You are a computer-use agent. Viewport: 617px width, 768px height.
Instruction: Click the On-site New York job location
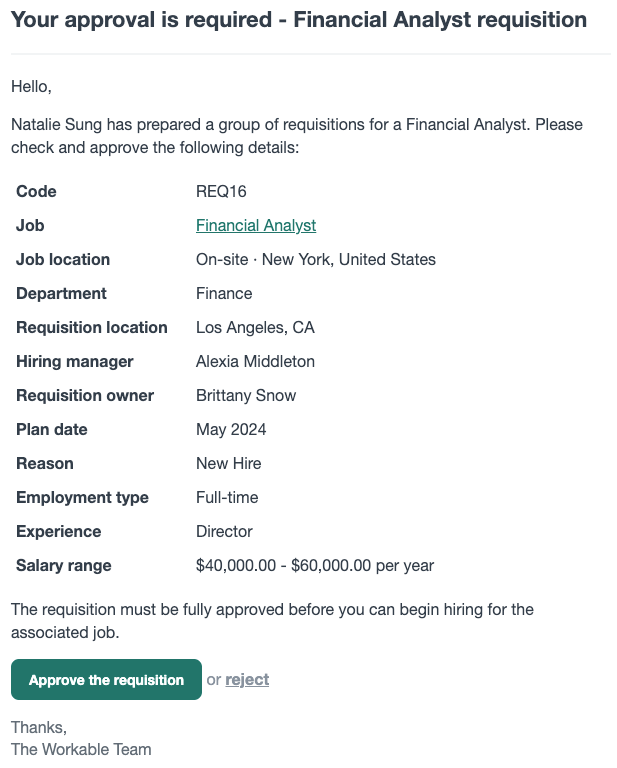coord(315,259)
